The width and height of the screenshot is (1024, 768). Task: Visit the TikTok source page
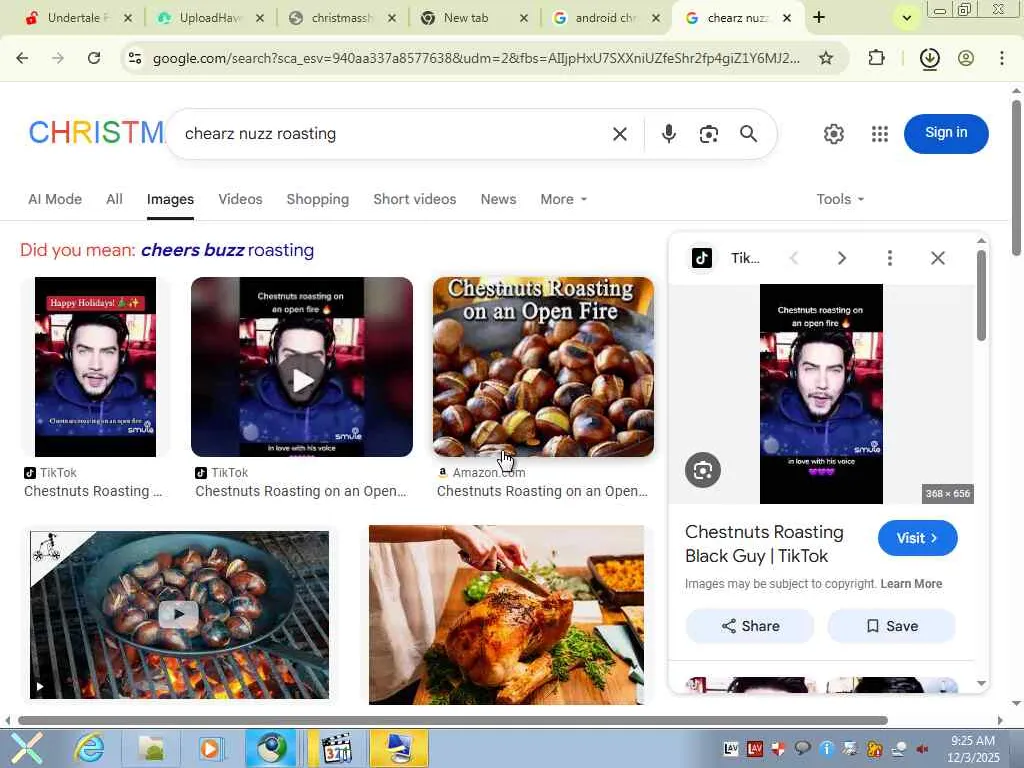point(917,538)
